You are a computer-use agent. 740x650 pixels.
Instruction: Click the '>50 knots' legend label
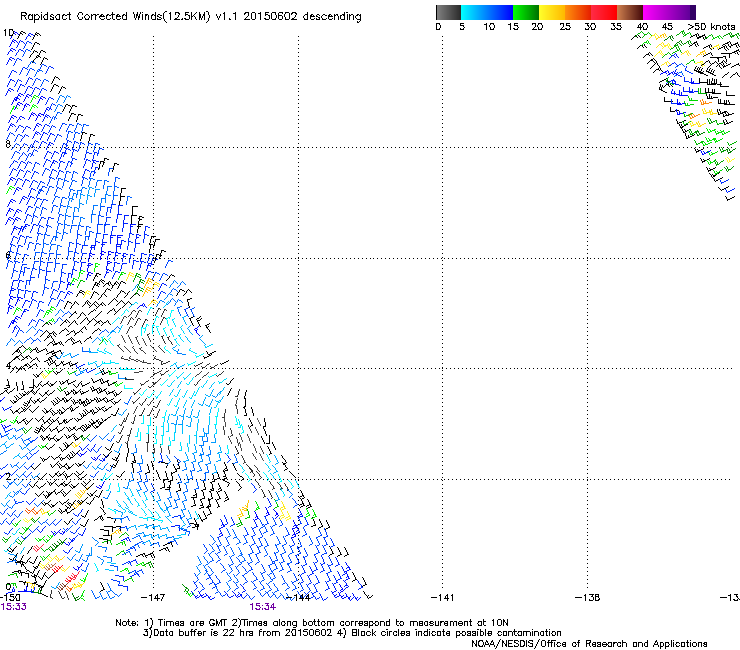712,27
